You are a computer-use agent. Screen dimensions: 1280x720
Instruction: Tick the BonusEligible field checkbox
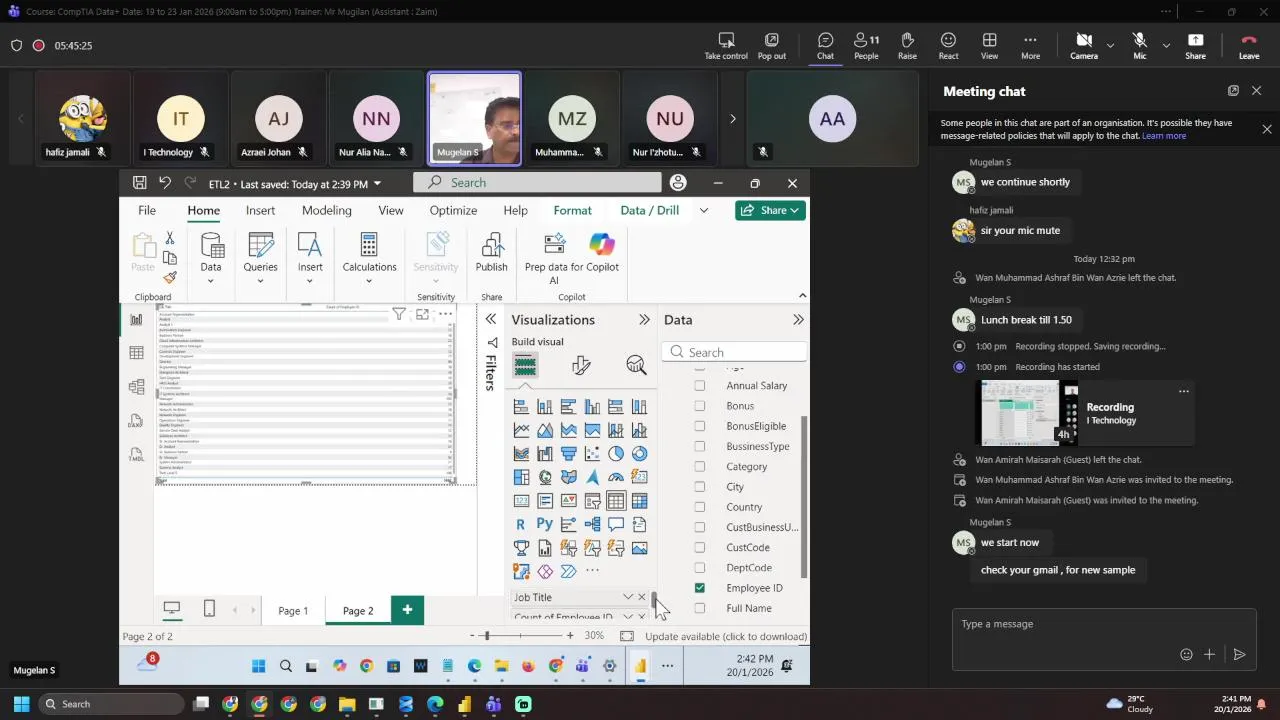point(700,426)
